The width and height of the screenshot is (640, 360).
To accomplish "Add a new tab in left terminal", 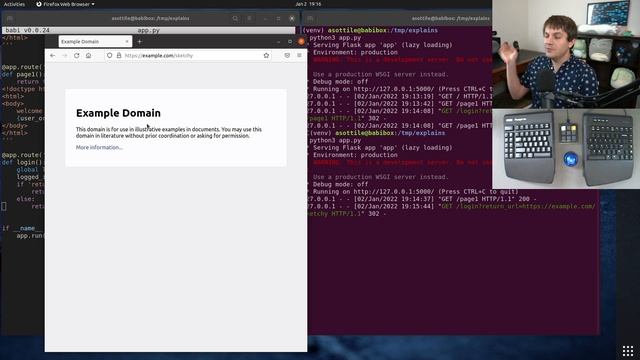I will pyautogui.click(x=9, y=18).
